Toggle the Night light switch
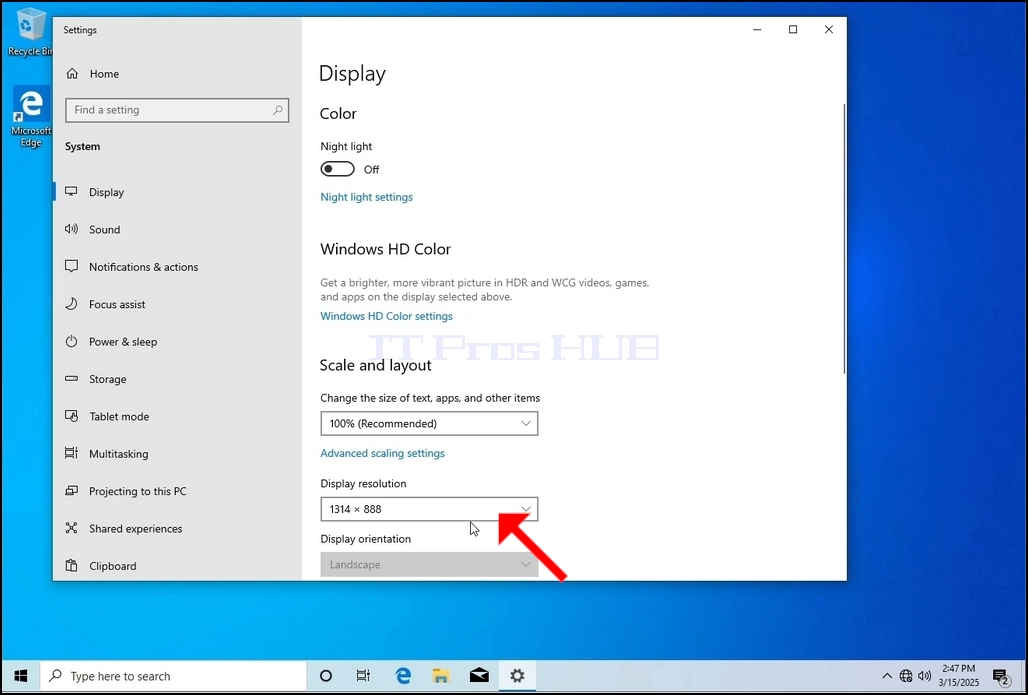This screenshot has height=695, width=1028. coord(338,170)
